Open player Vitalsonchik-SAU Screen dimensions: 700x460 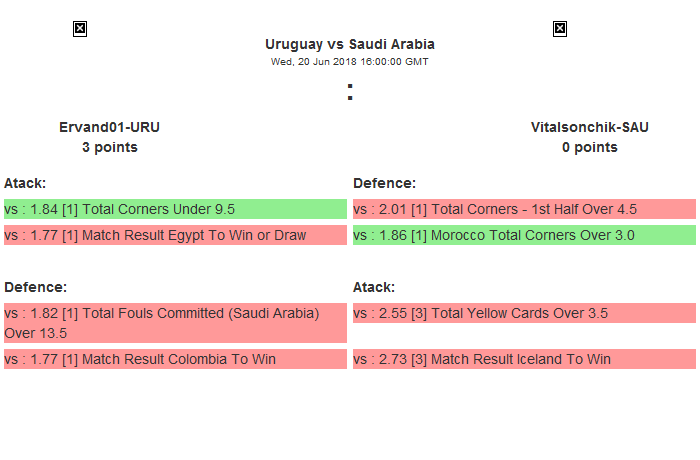590,127
